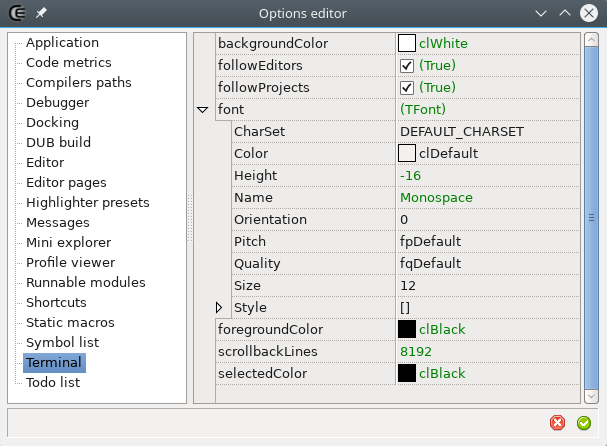Screen dimensions: 607x446
Task: Click the application logo icon in title bar
Action: [17, 13]
